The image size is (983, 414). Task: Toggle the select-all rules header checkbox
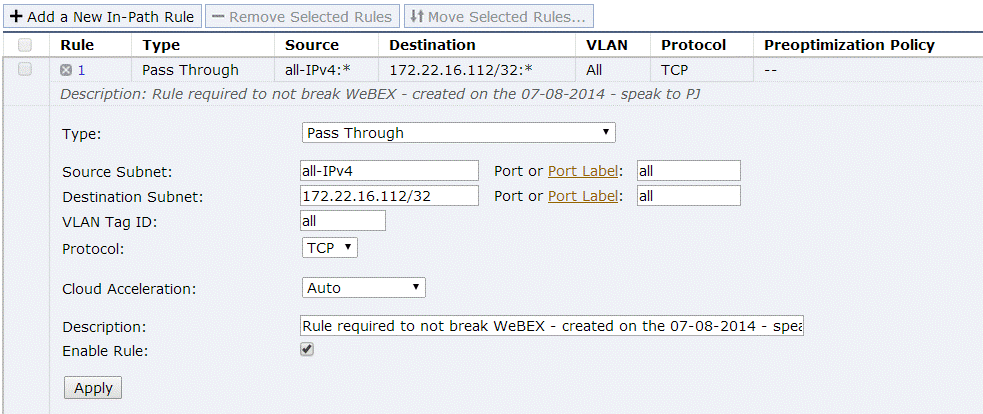coord(25,45)
